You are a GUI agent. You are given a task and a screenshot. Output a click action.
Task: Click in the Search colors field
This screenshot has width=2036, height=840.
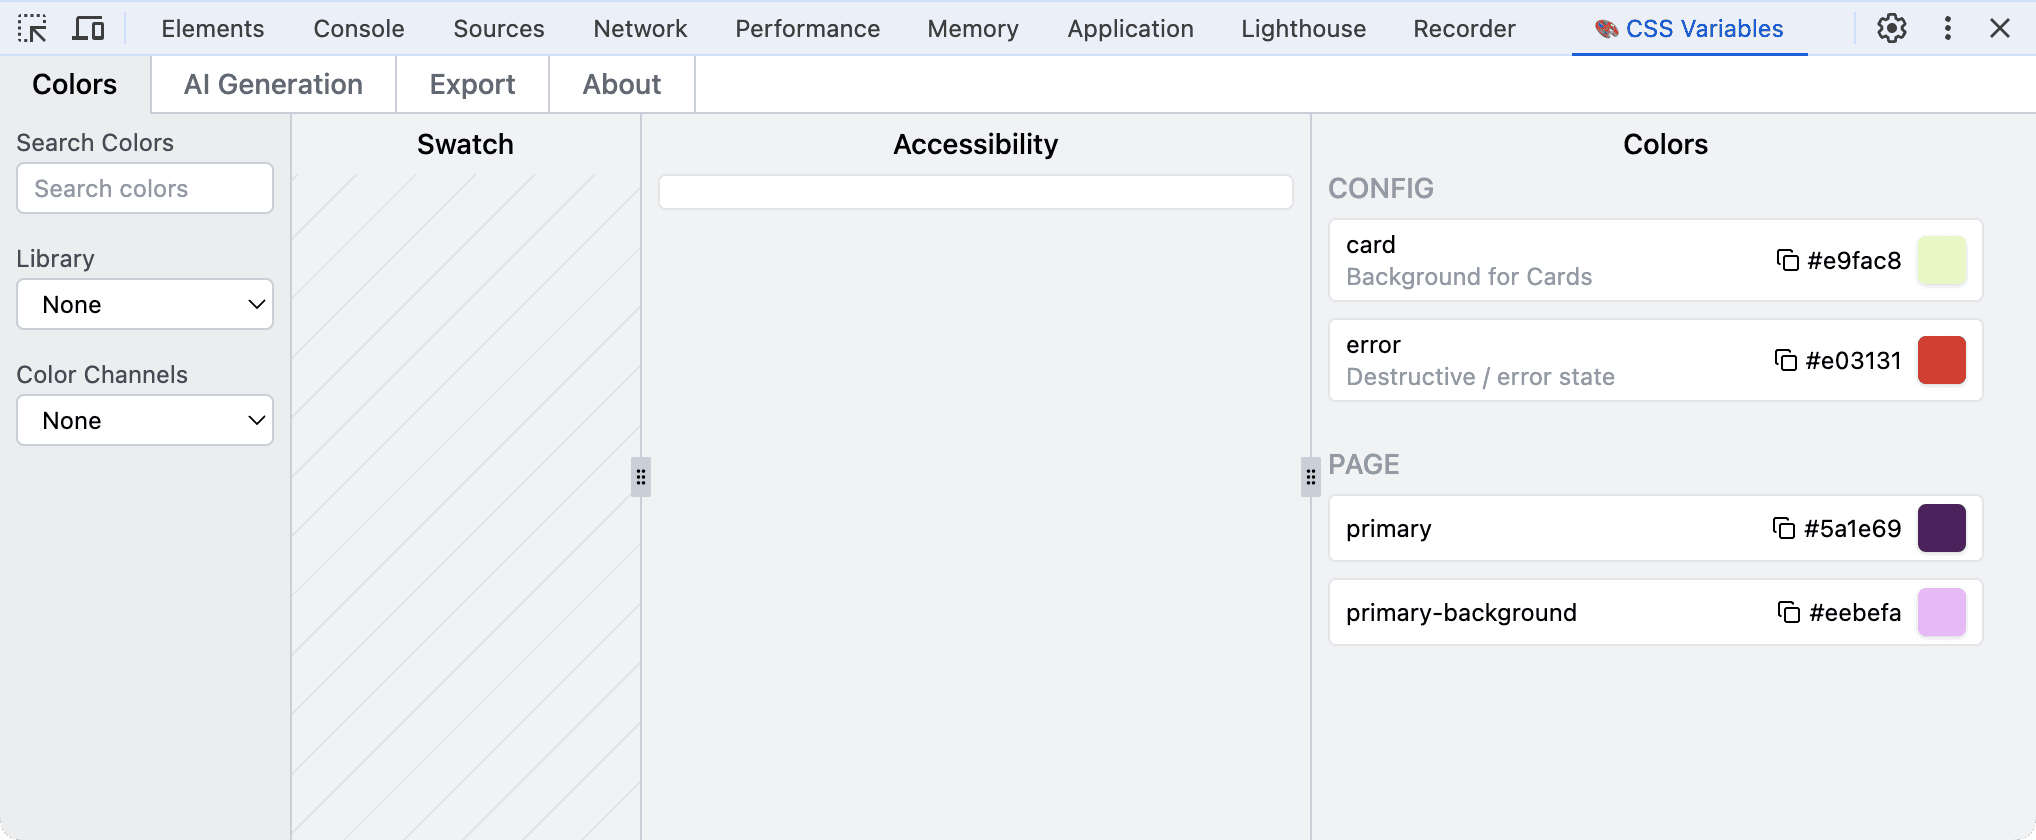pyautogui.click(x=145, y=188)
